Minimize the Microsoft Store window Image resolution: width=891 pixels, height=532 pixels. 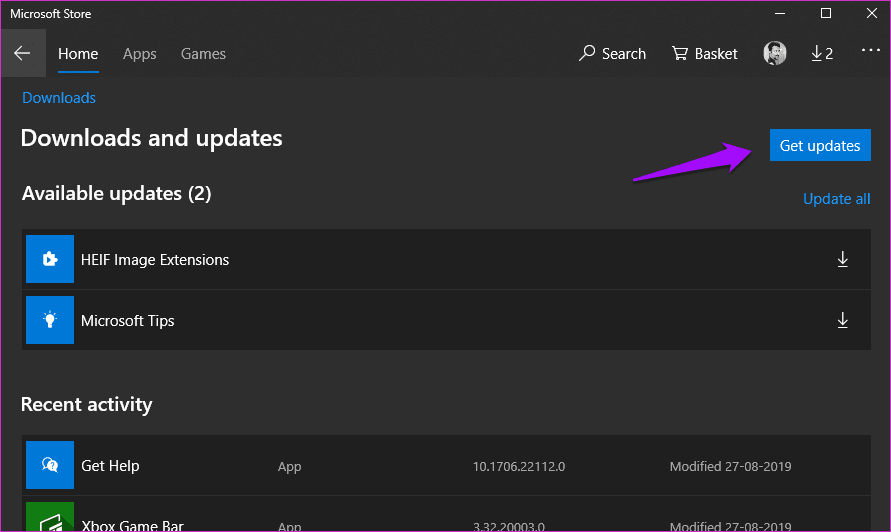780,13
